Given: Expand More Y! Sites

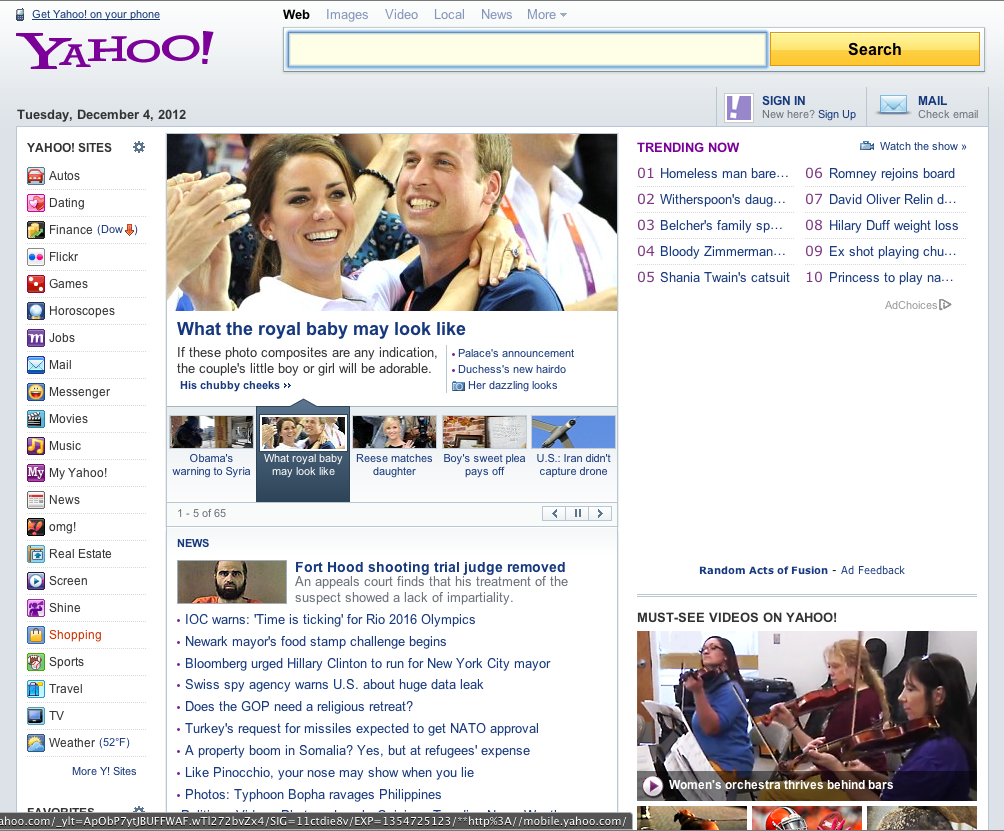Looking at the screenshot, I should tap(105, 771).
